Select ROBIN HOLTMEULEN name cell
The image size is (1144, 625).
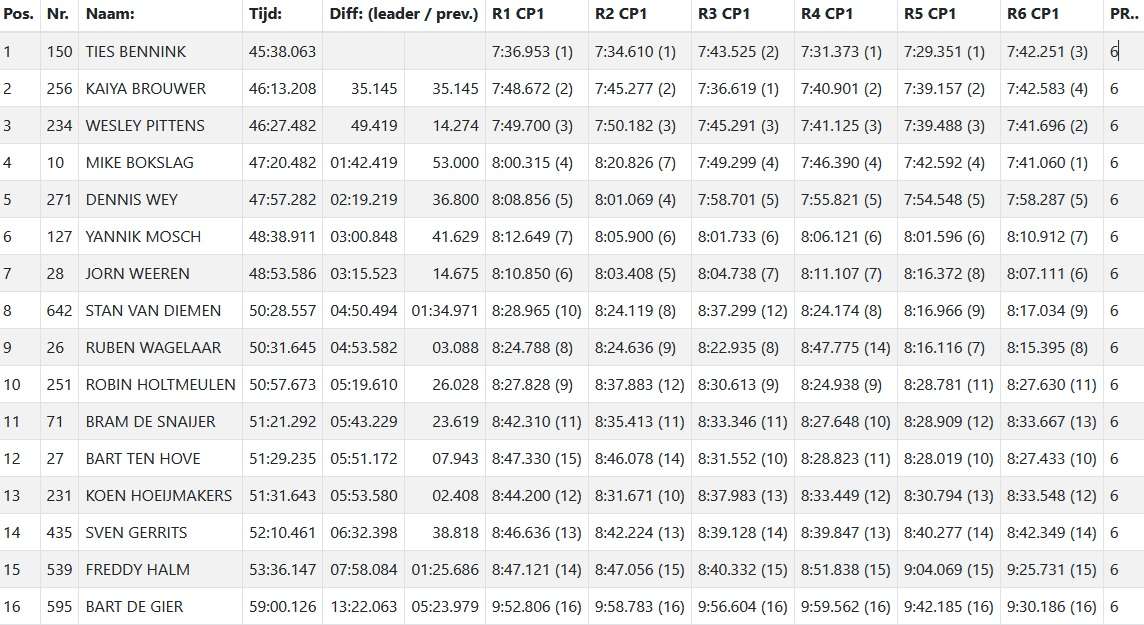tap(160, 384)
